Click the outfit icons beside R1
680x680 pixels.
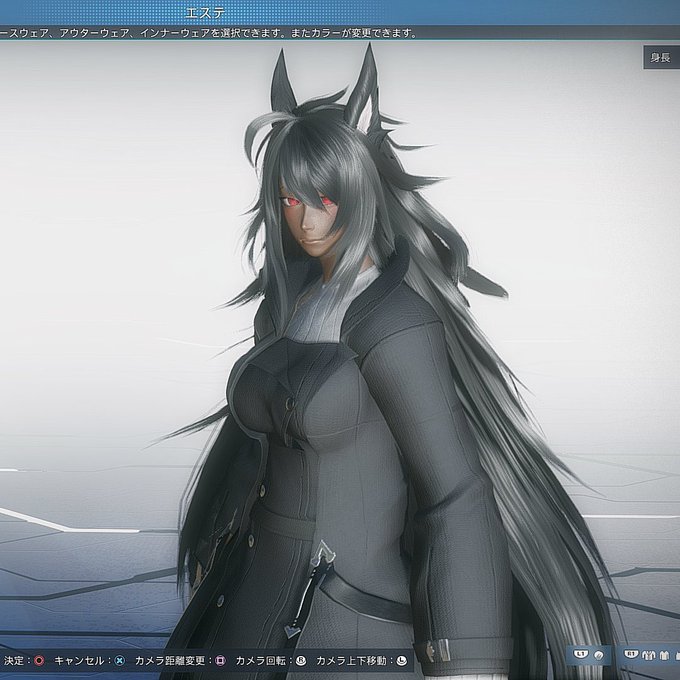click(659, 655)
